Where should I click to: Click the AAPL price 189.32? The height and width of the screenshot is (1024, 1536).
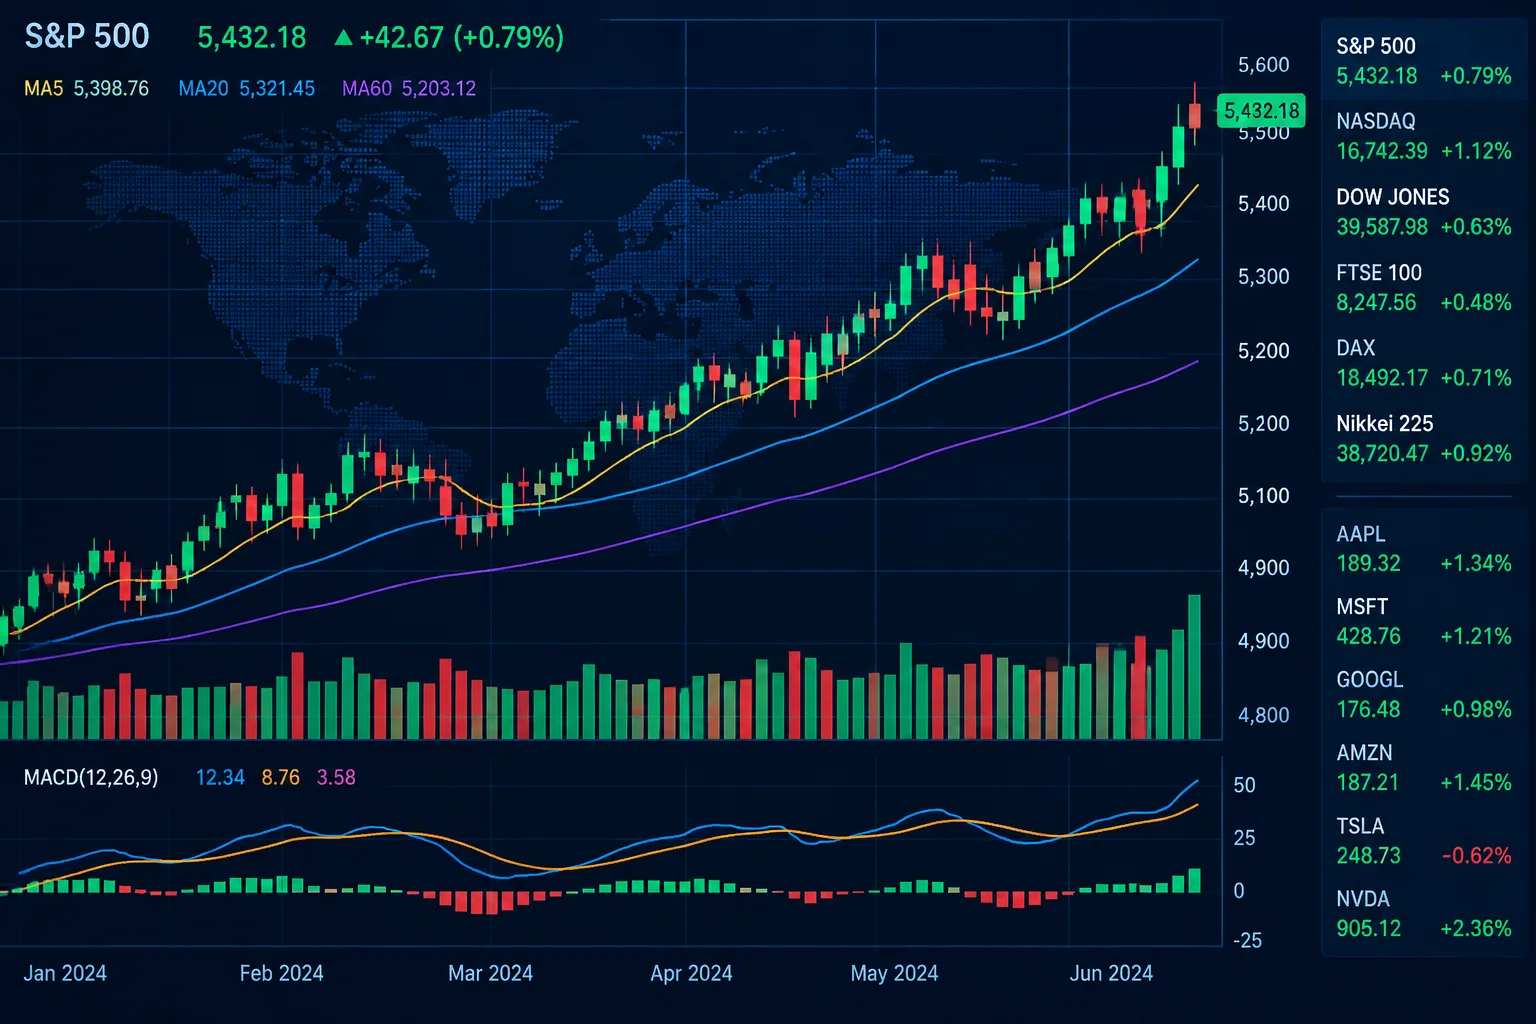(x=1369, y=564)
